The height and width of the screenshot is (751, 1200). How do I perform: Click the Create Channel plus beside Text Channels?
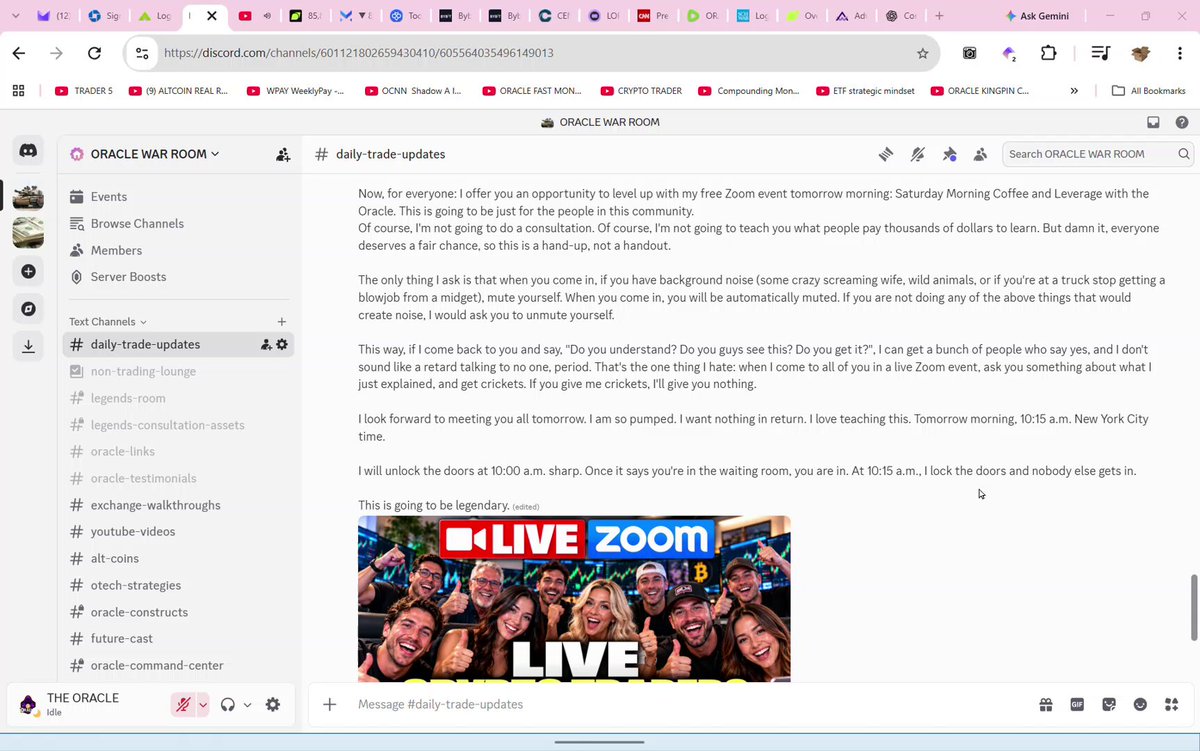(282, 322)
